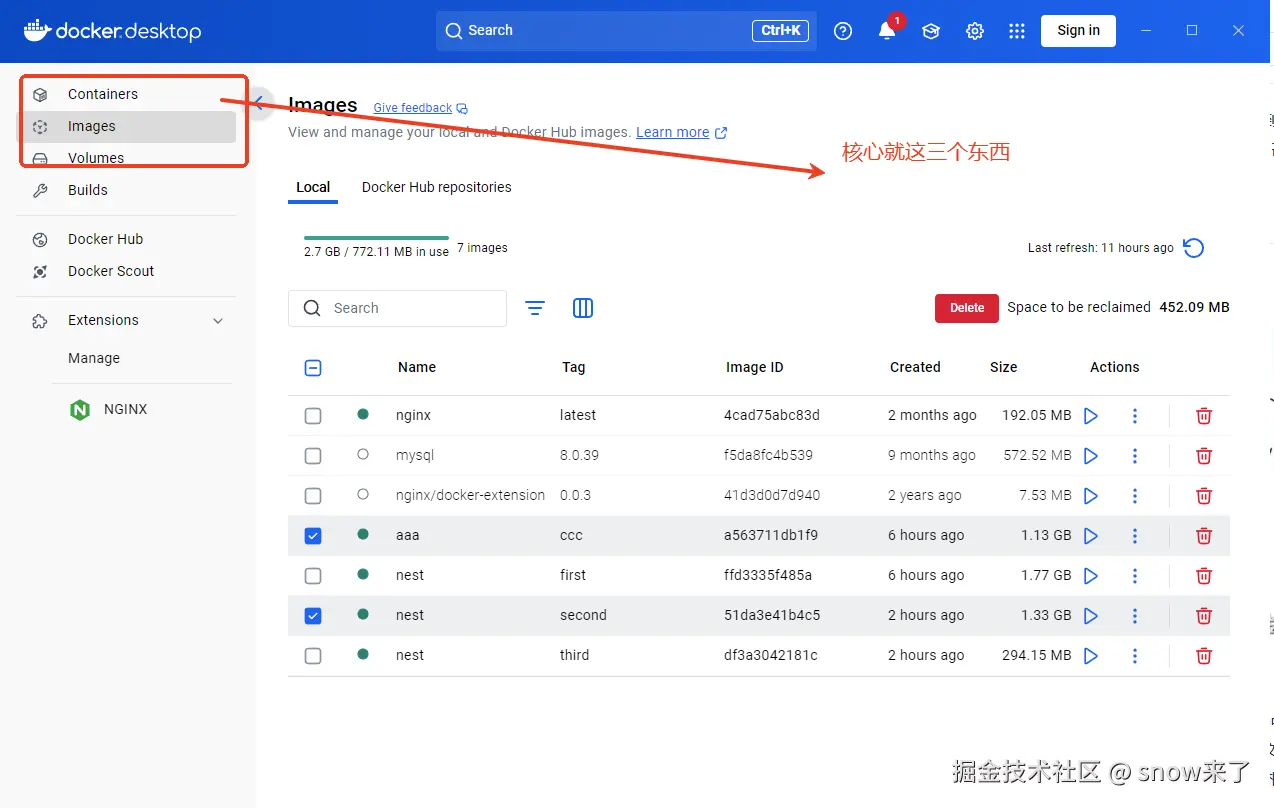1274x808 pixels.
Task: Open the Learning center graduation cap icon
Action: 931,31
